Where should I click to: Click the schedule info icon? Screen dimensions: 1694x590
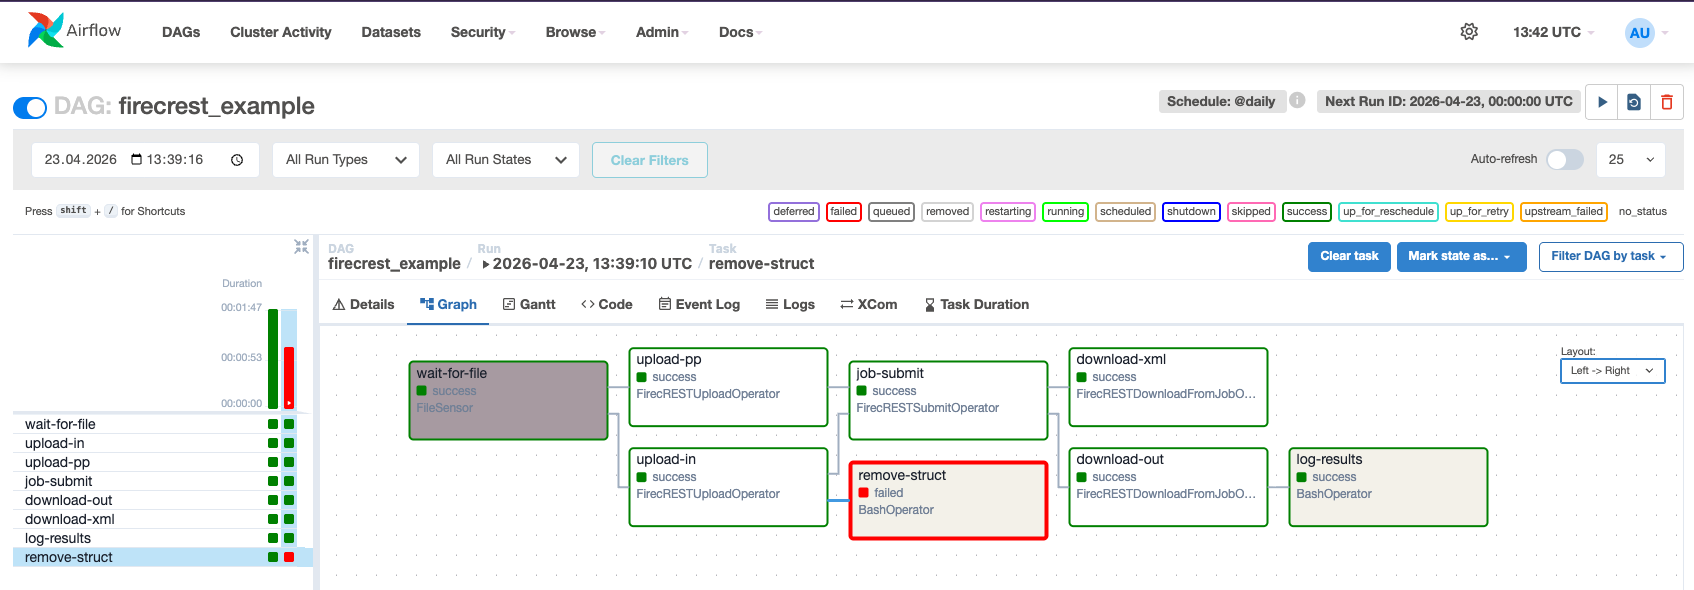tap(1297, 100)
